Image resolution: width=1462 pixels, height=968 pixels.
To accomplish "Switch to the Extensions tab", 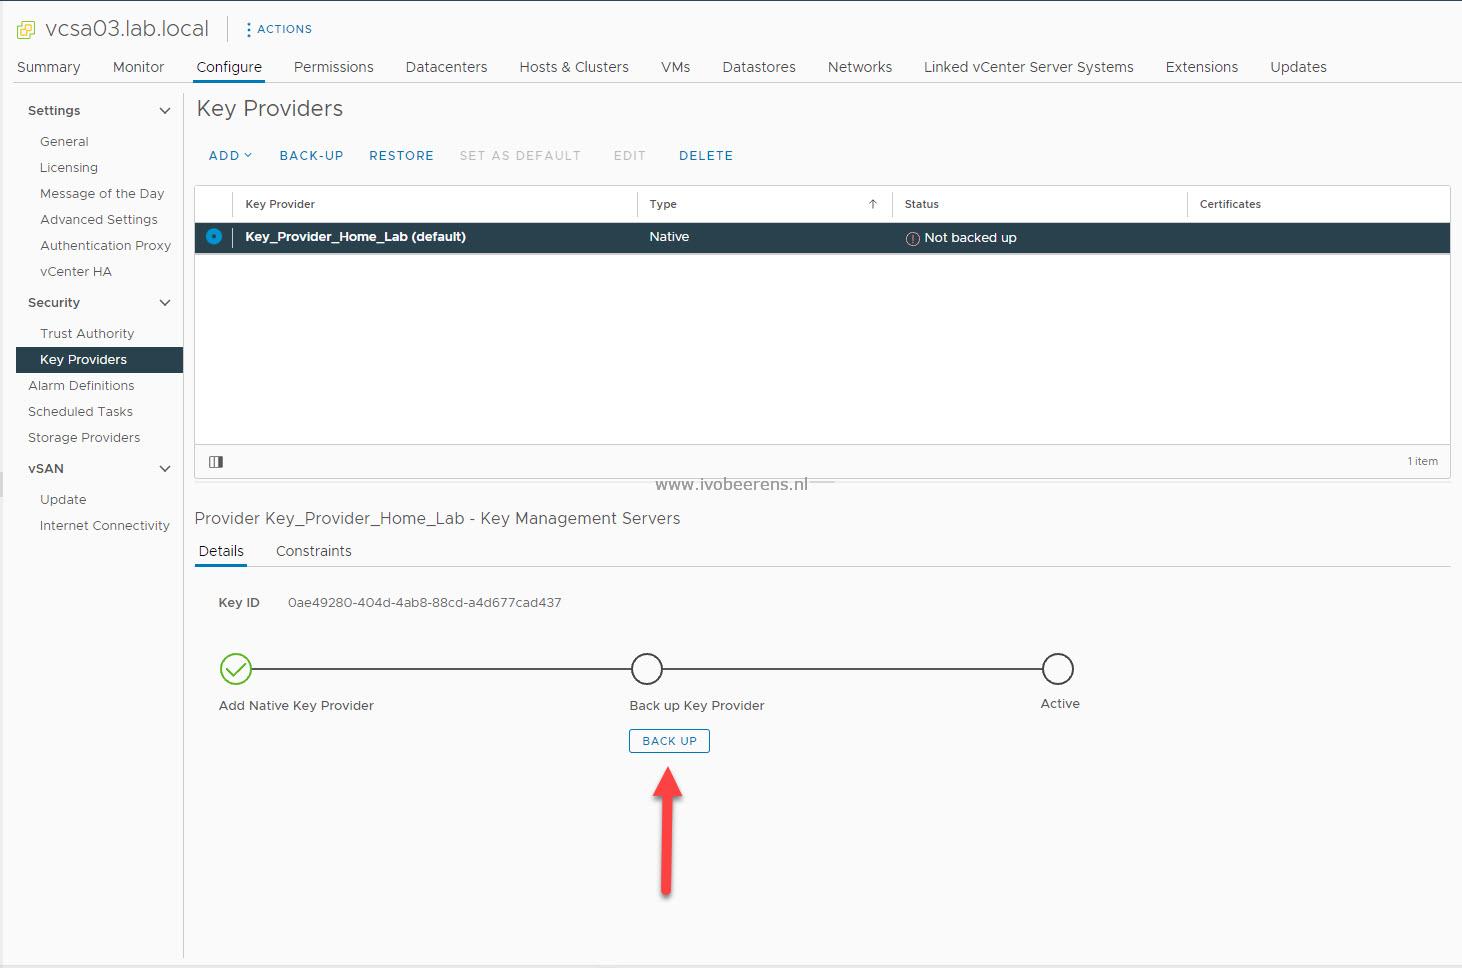I will click(x=1201, y=67).
